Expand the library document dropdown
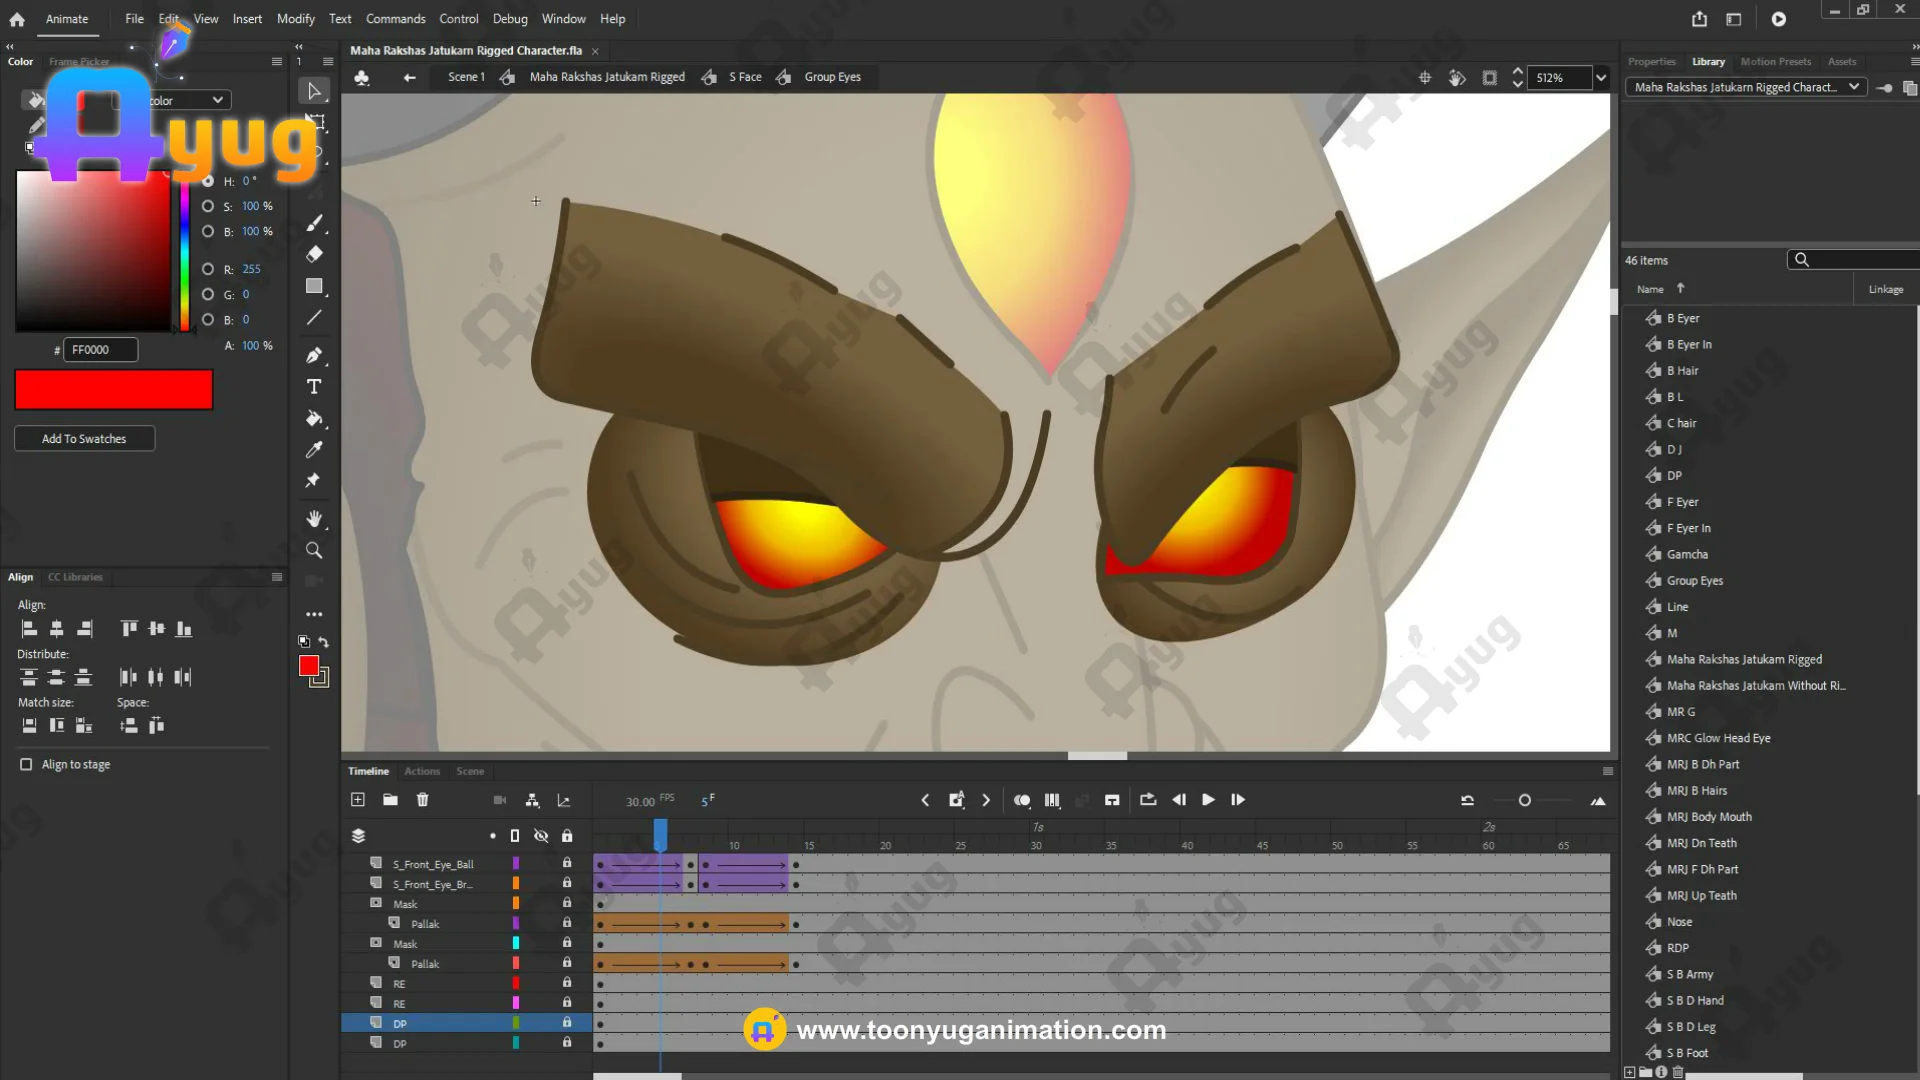This screenshot has width=1920, height=1080. click(1853, 87)
